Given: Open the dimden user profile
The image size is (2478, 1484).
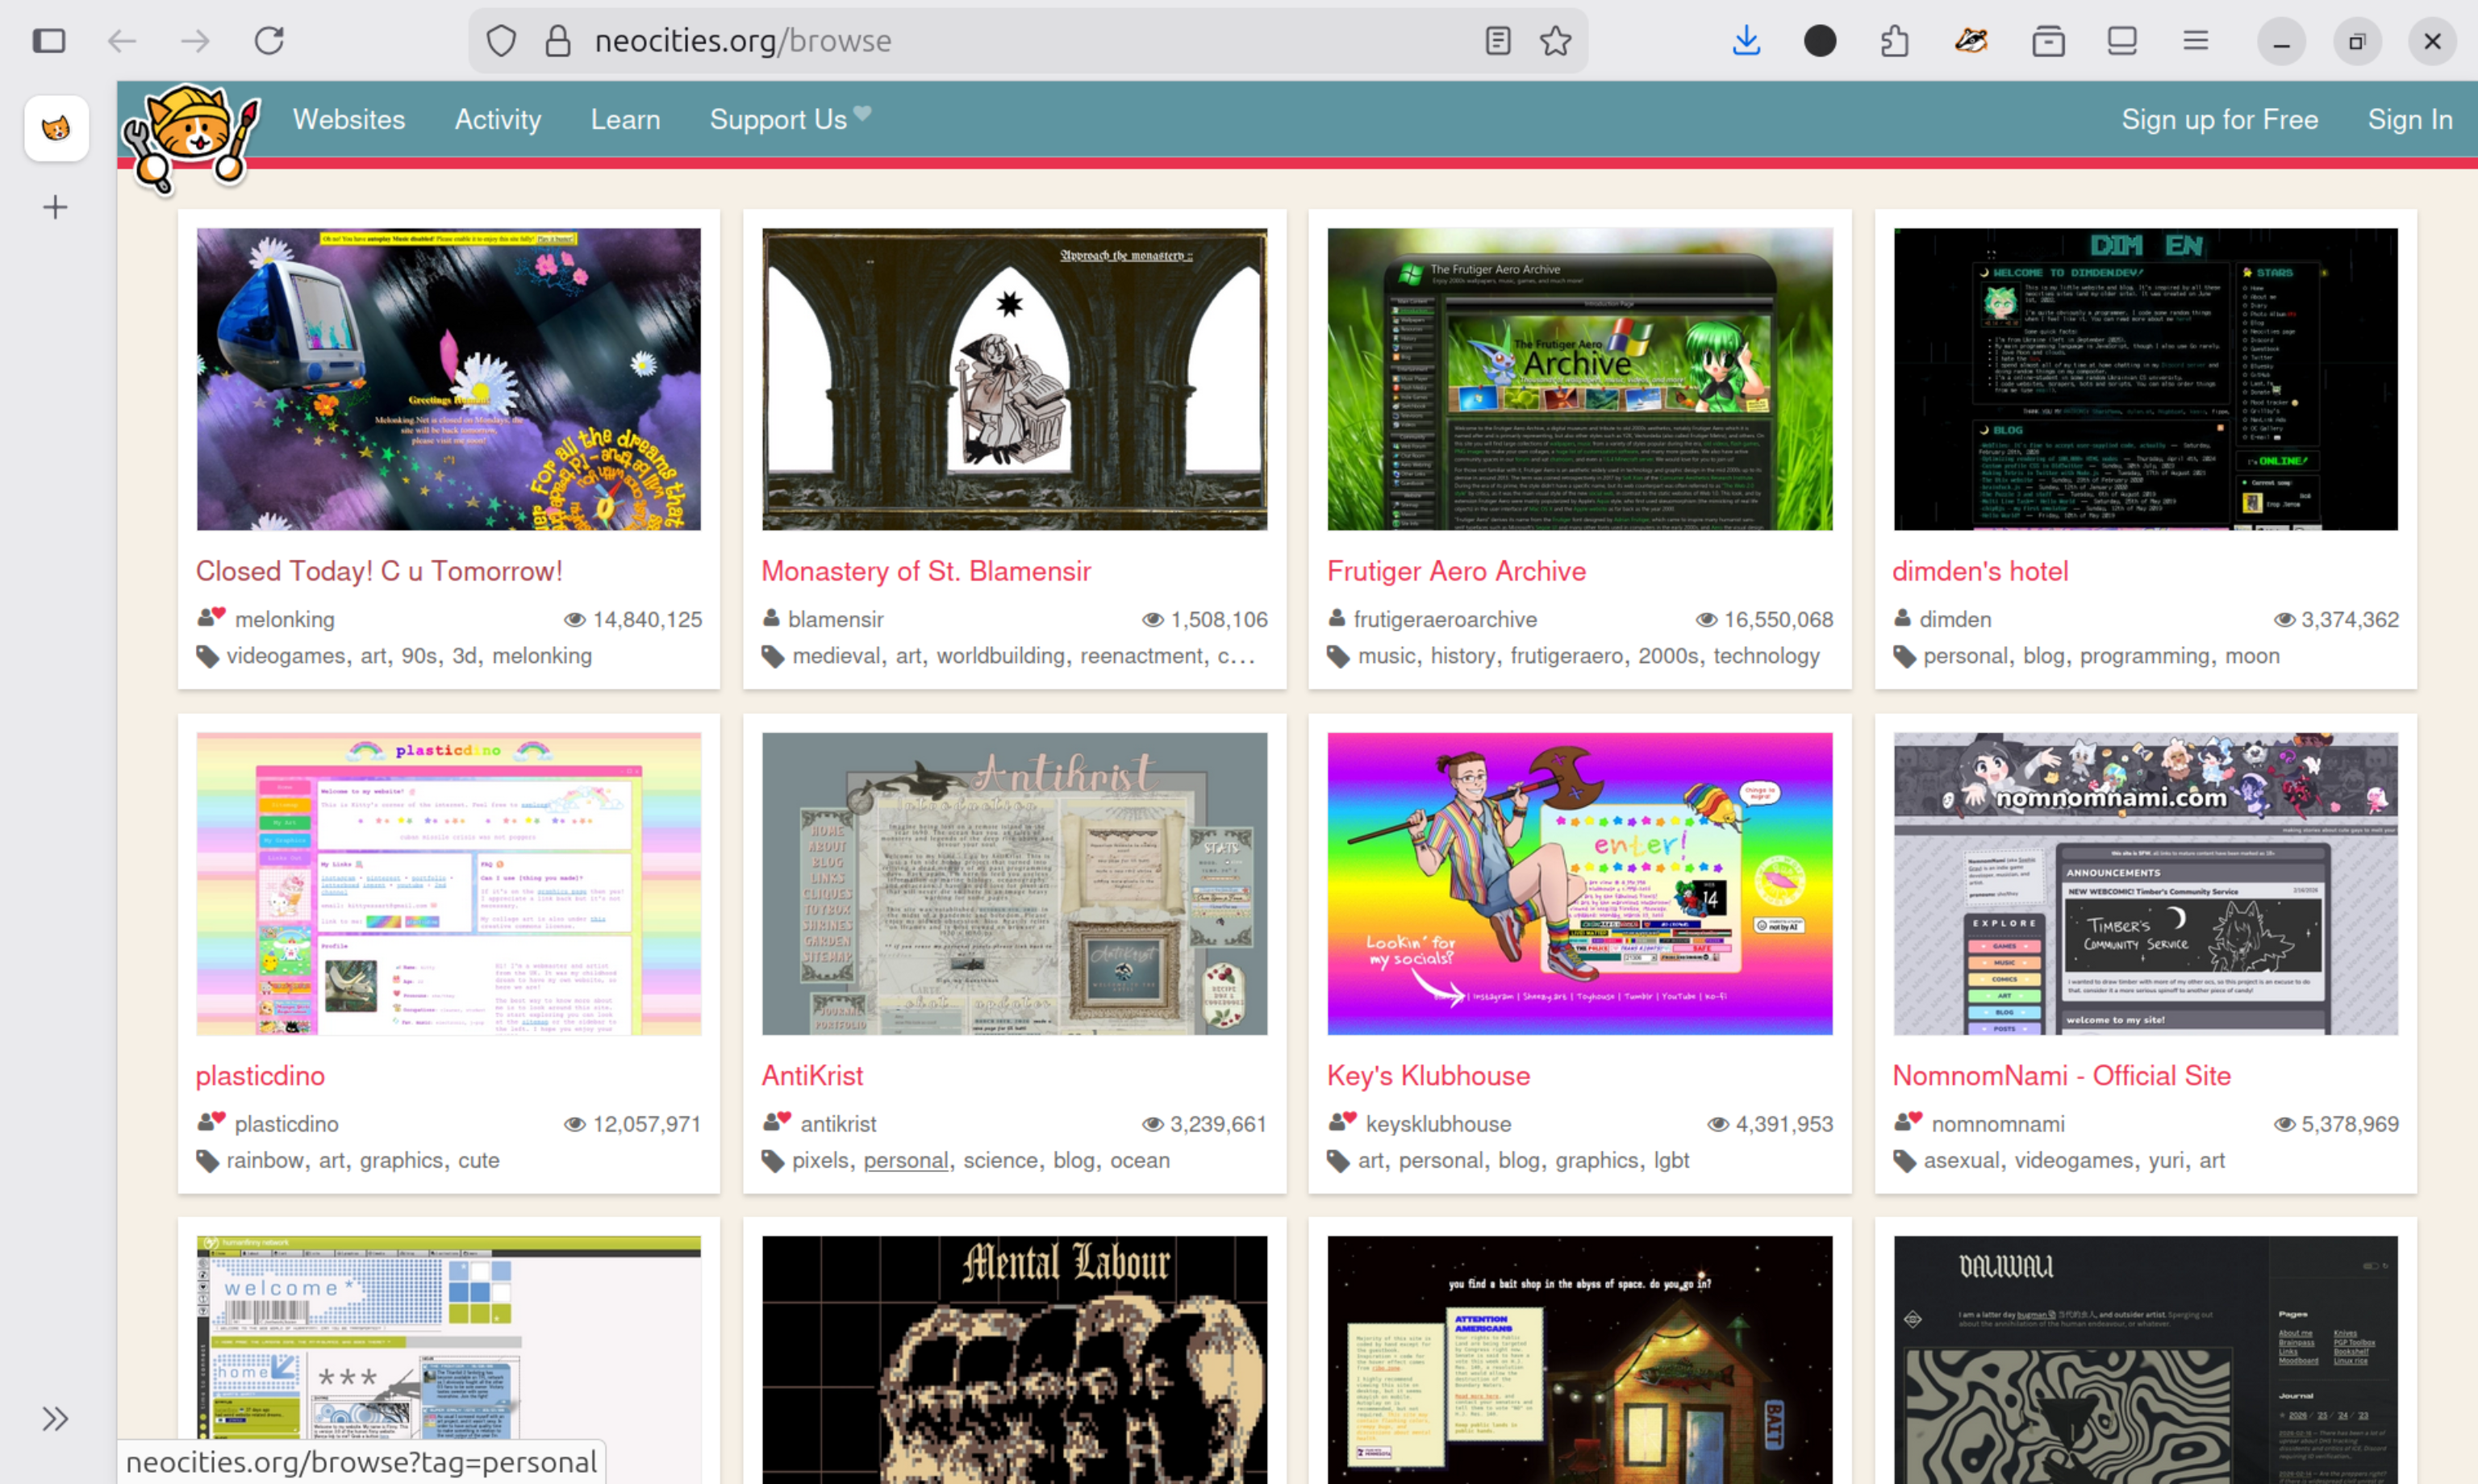Looking at the screenshot, I should tap(1955, 620).
